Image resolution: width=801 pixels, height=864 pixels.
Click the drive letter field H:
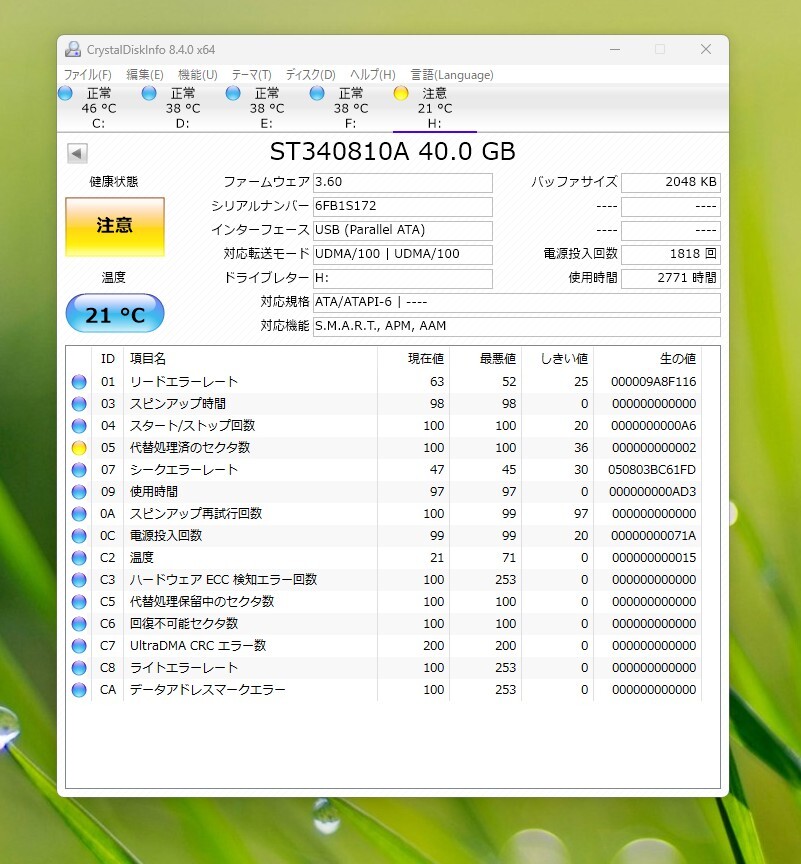pyautogui.click(x=403, y=278)
